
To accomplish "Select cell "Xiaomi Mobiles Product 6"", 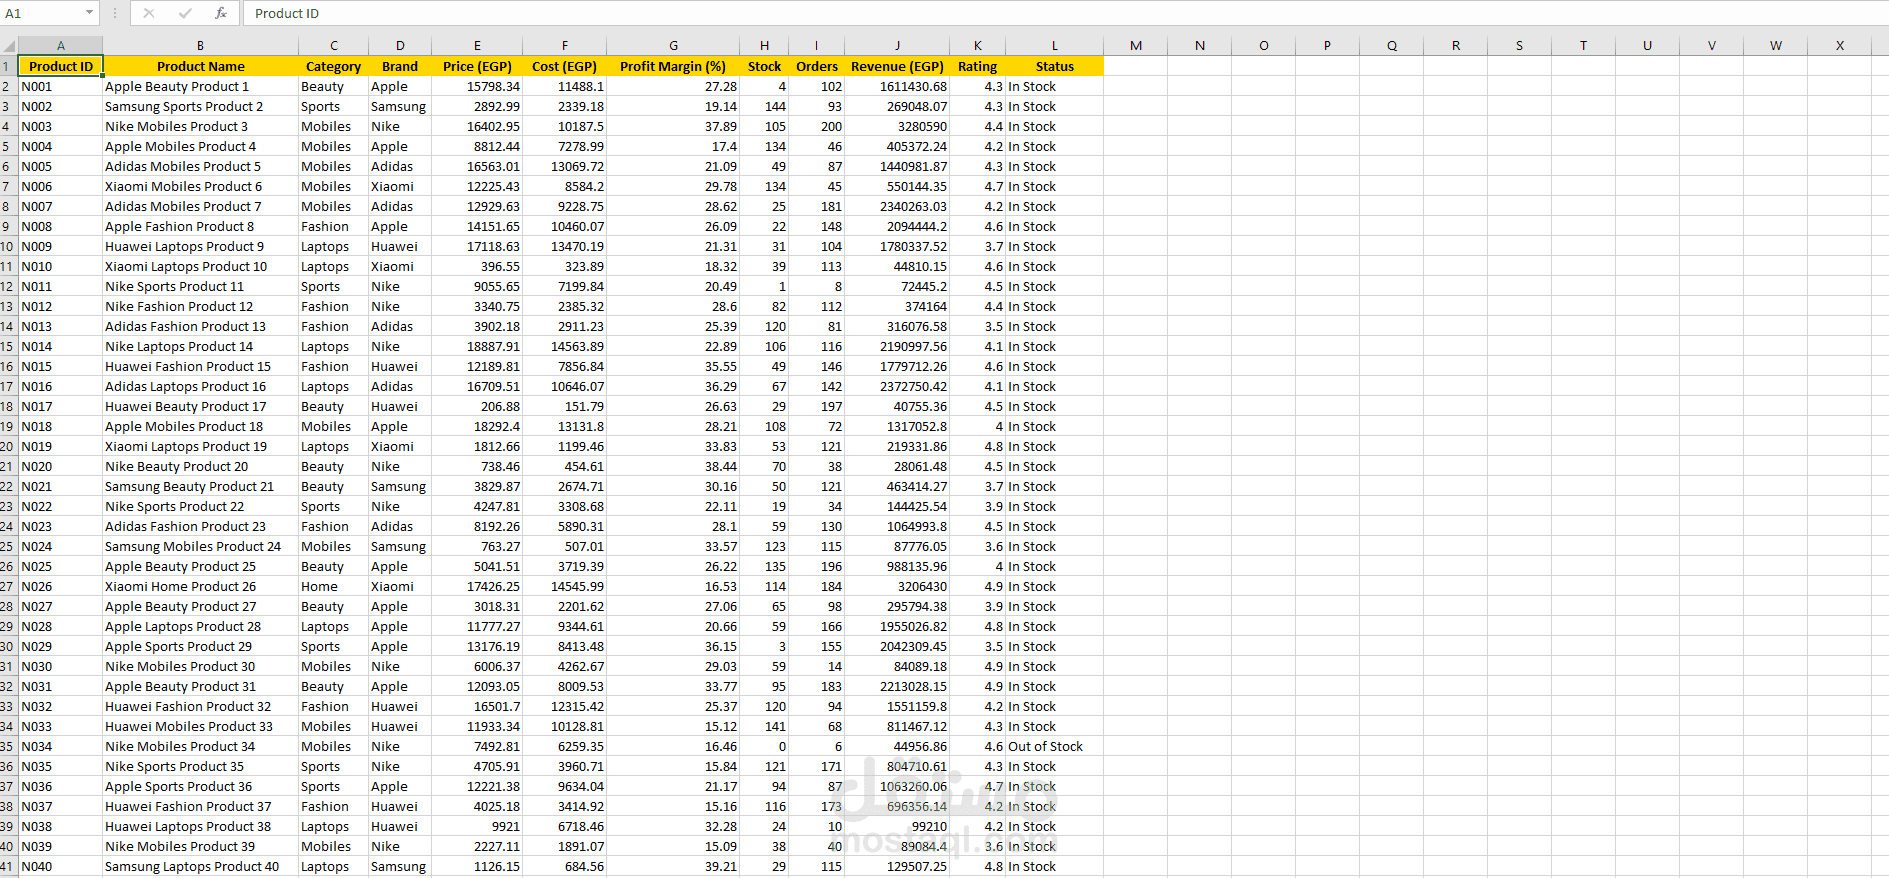I will click(x=200, y=186).
